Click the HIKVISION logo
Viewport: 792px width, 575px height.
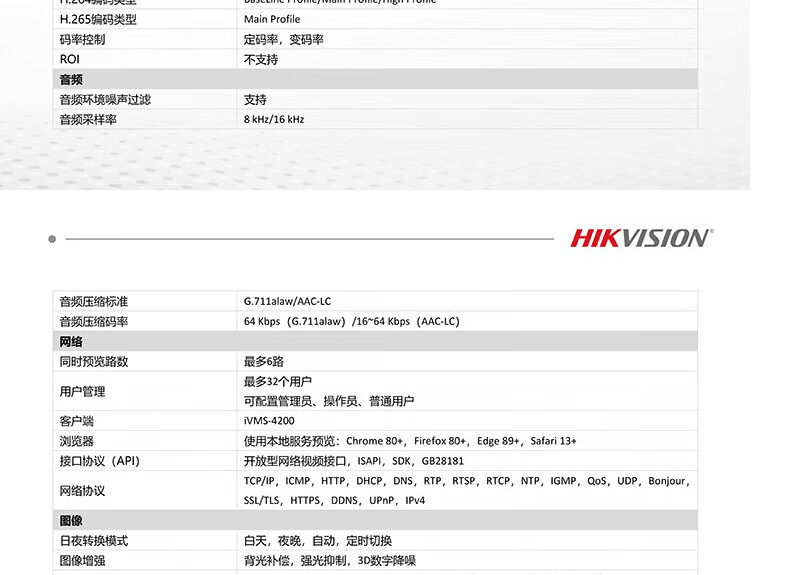[x=641, y=238]
